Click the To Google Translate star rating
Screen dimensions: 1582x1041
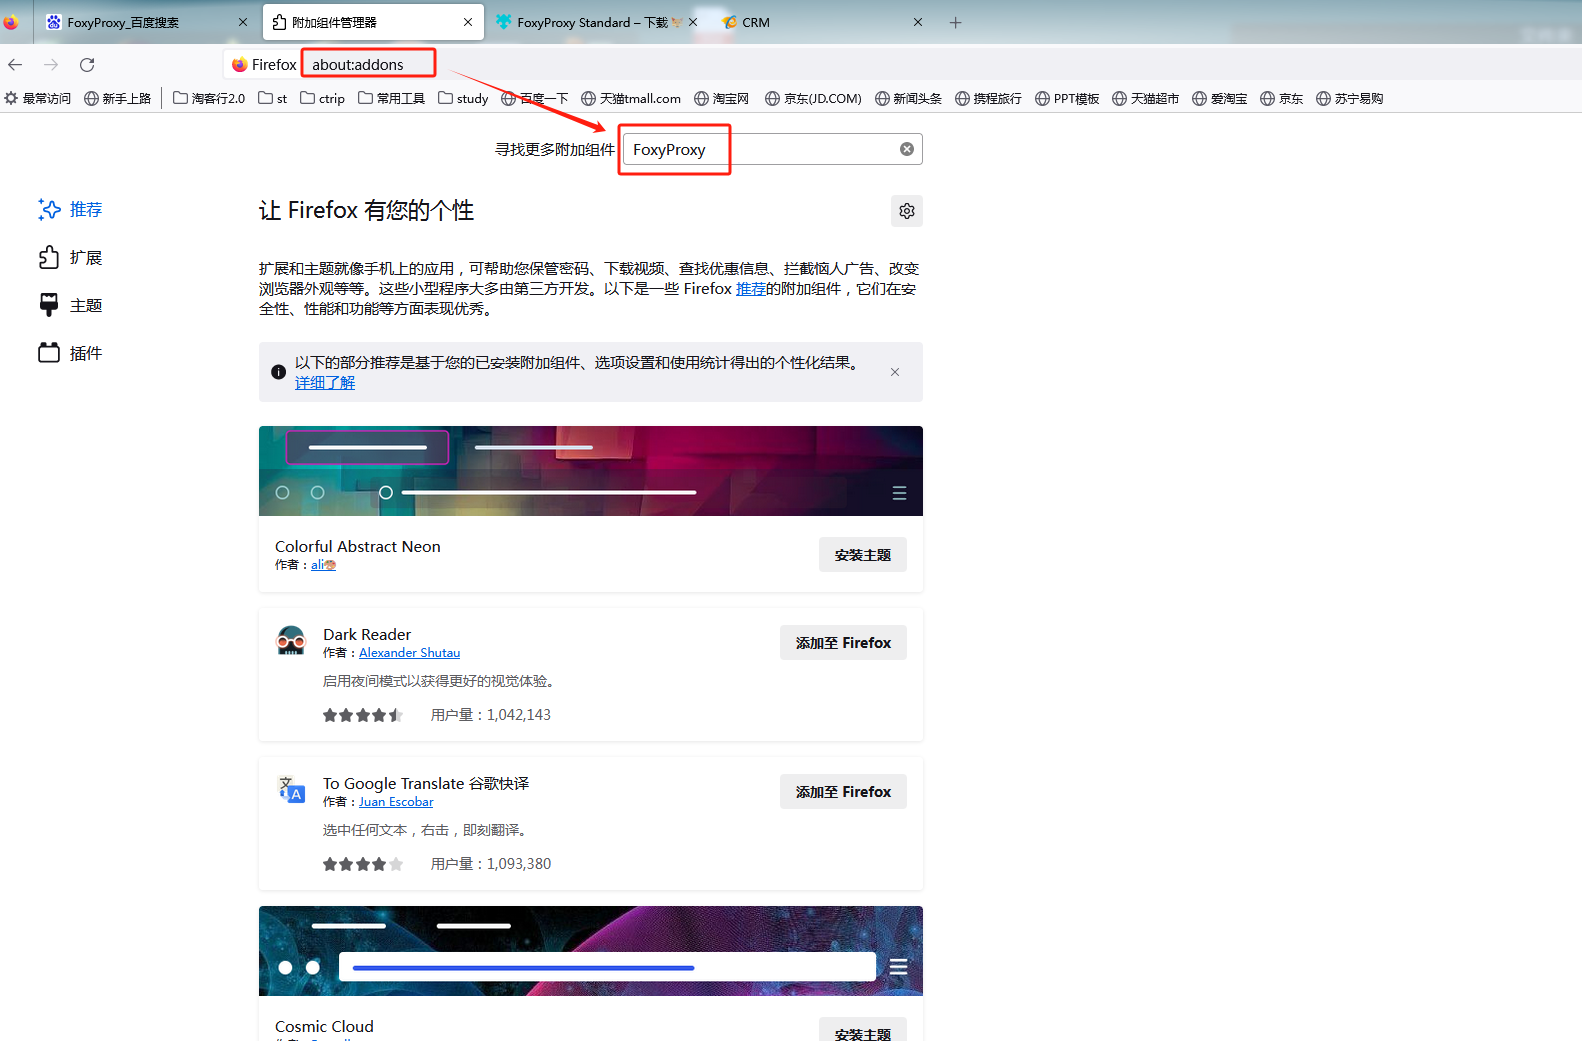363,864
